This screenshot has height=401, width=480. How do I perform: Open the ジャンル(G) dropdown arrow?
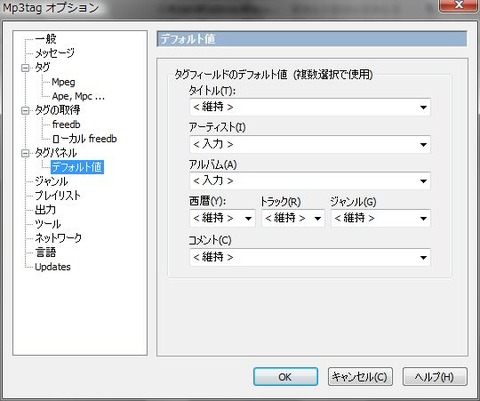423,219
